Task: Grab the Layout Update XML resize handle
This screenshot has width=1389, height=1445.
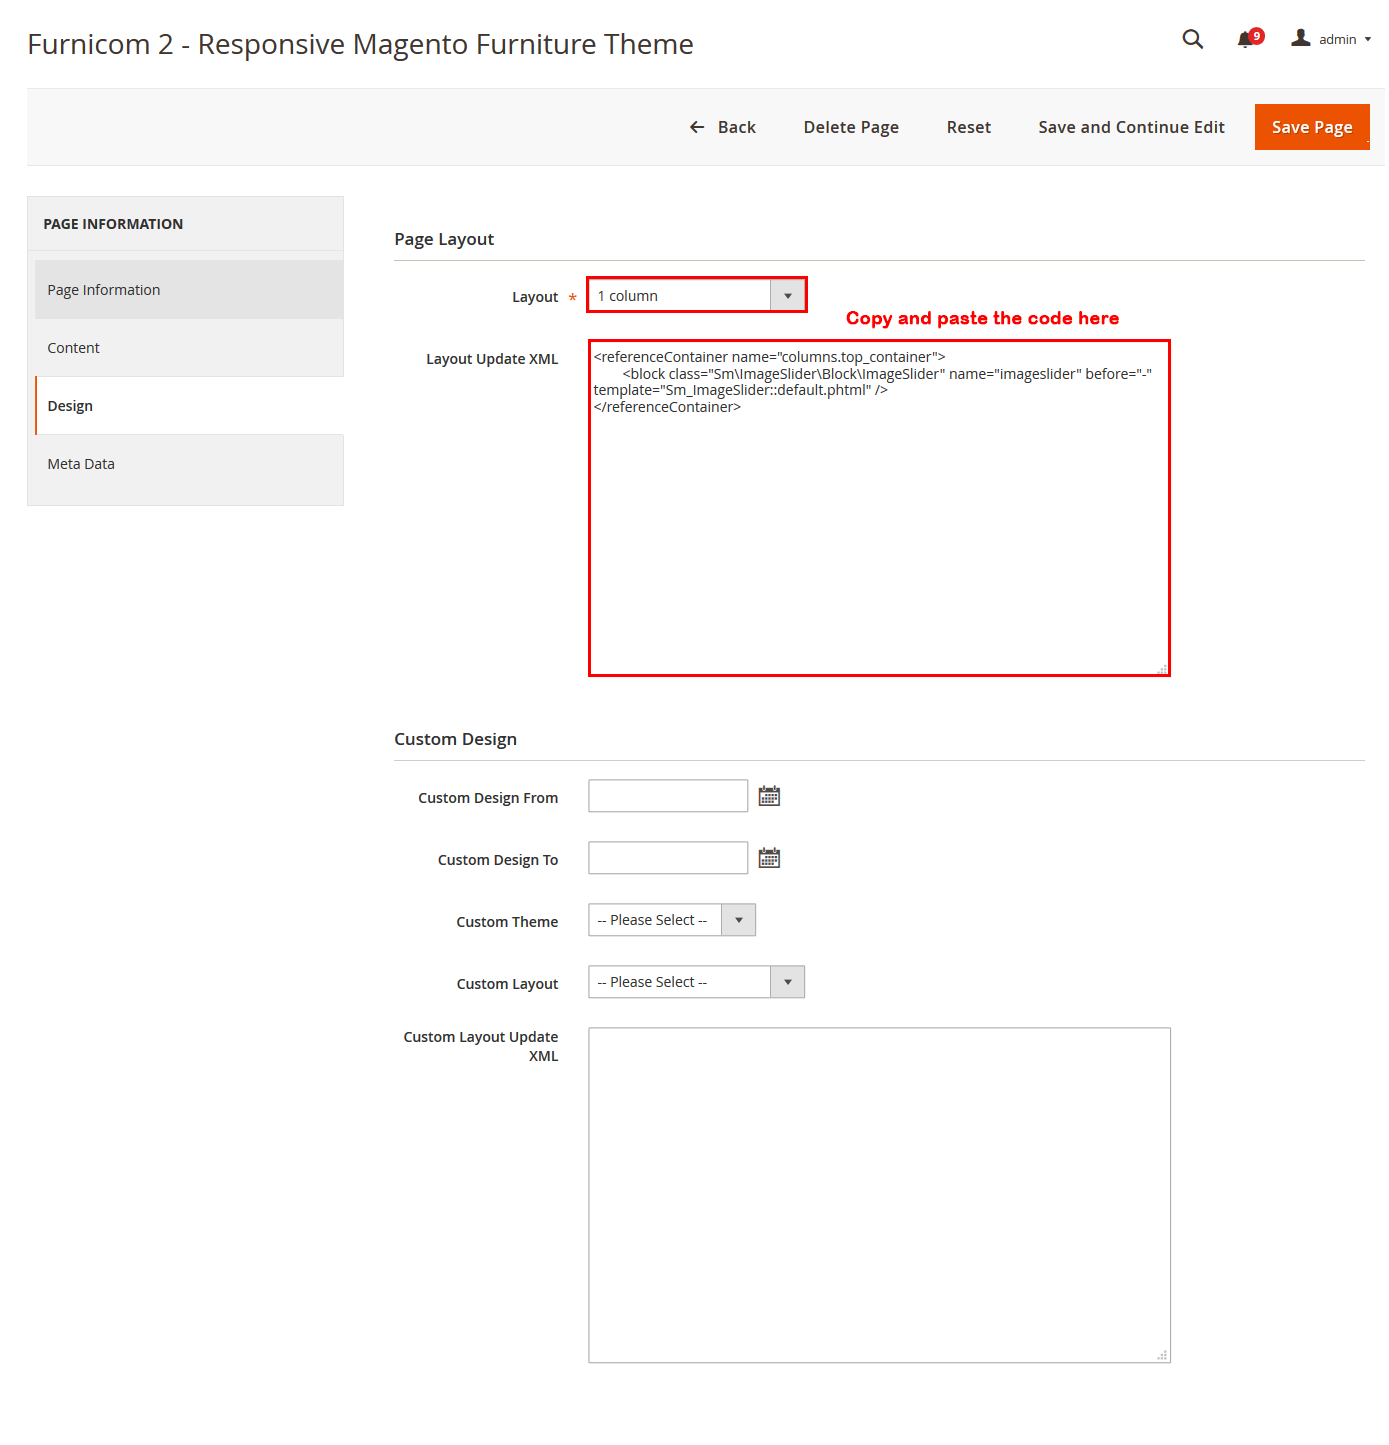Action: click(x=1162, y=669)
